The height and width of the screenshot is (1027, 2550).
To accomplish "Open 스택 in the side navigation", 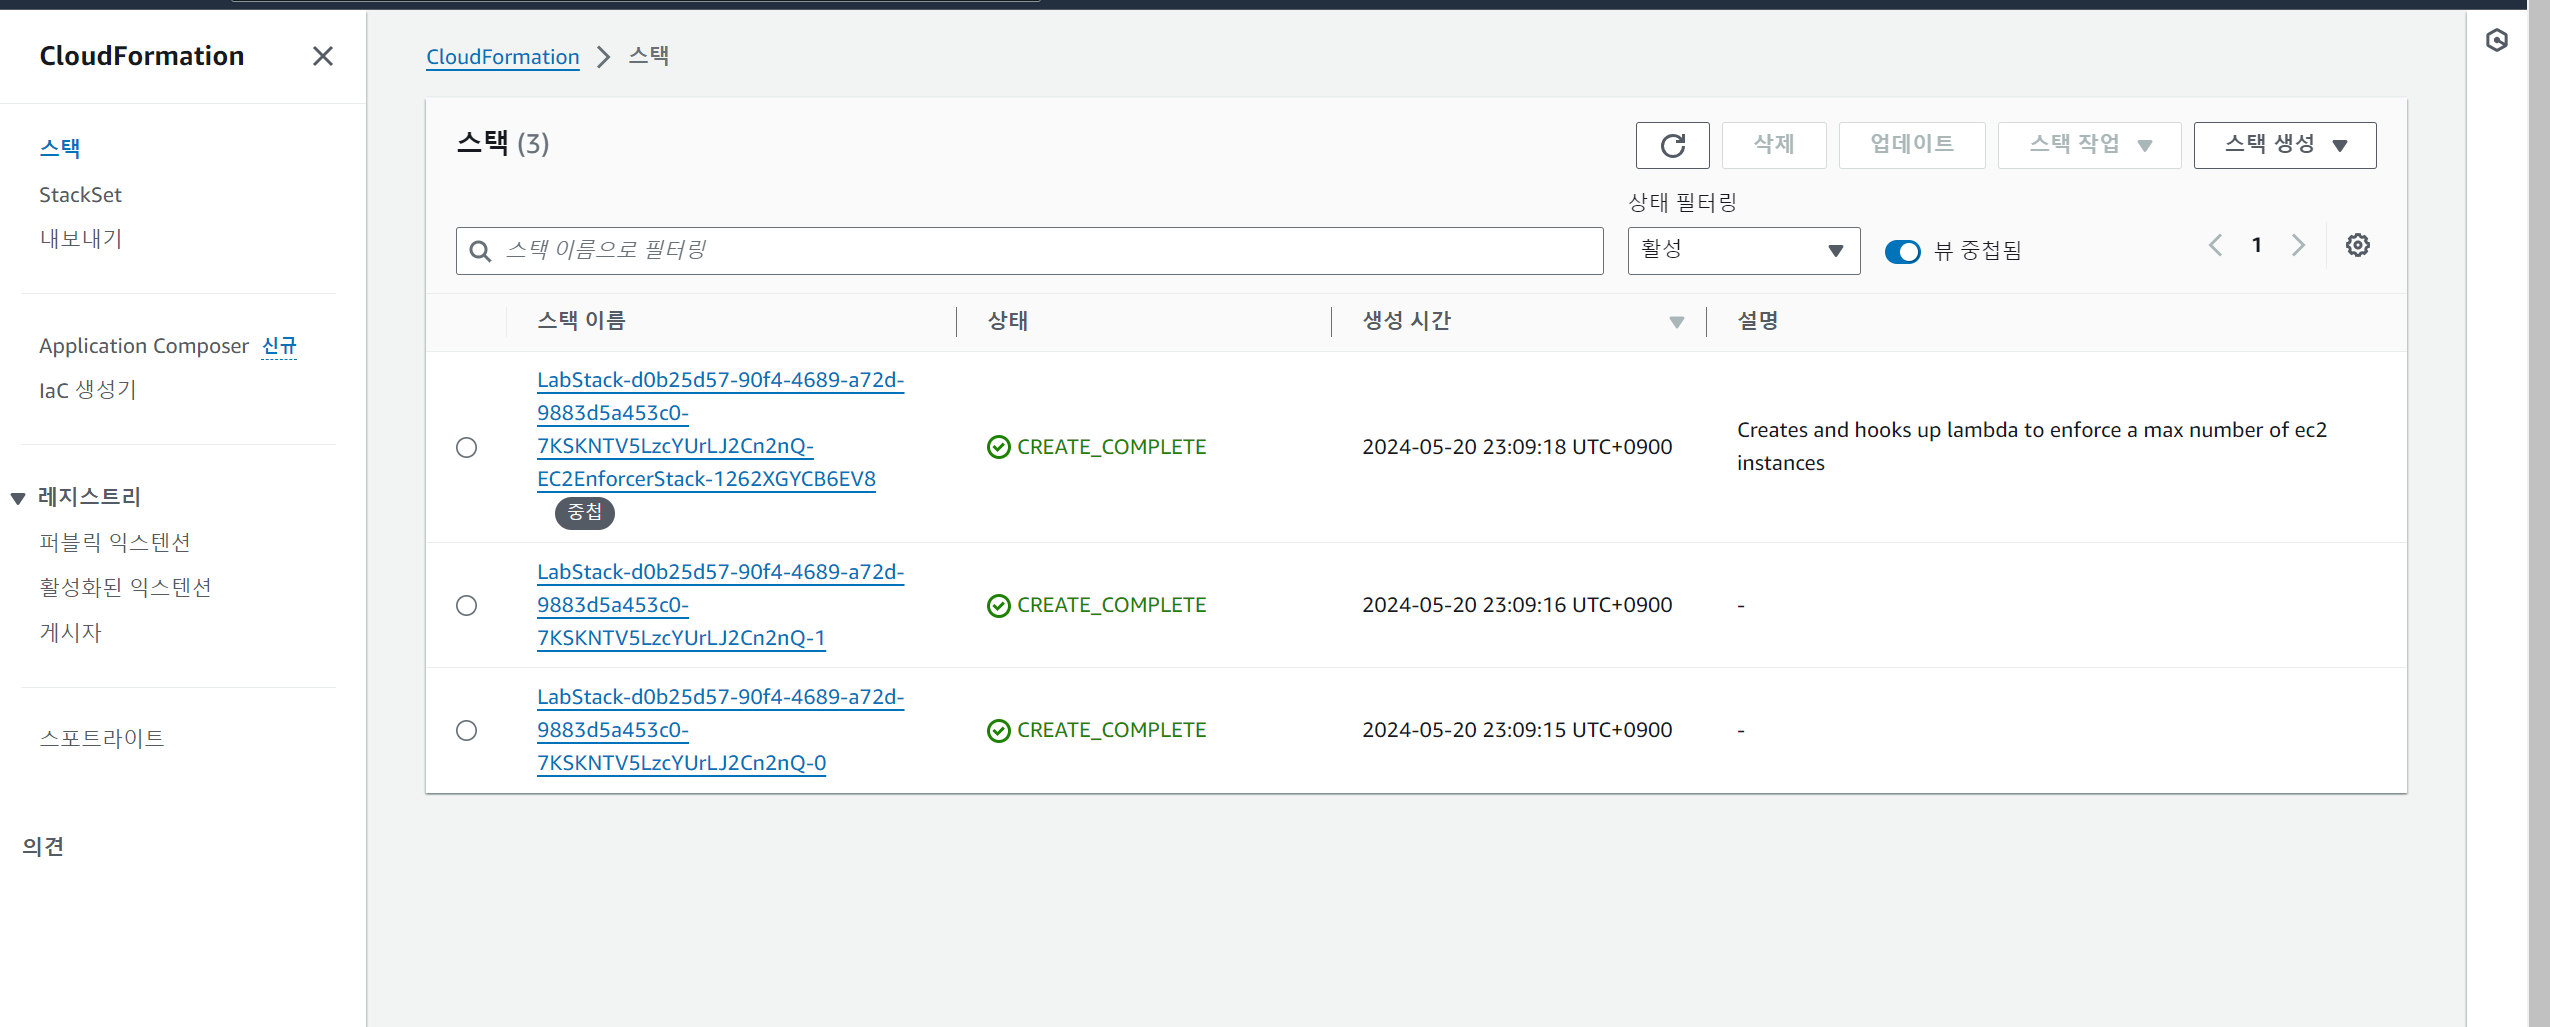I will pyautogui.click(x=60, y=148).
